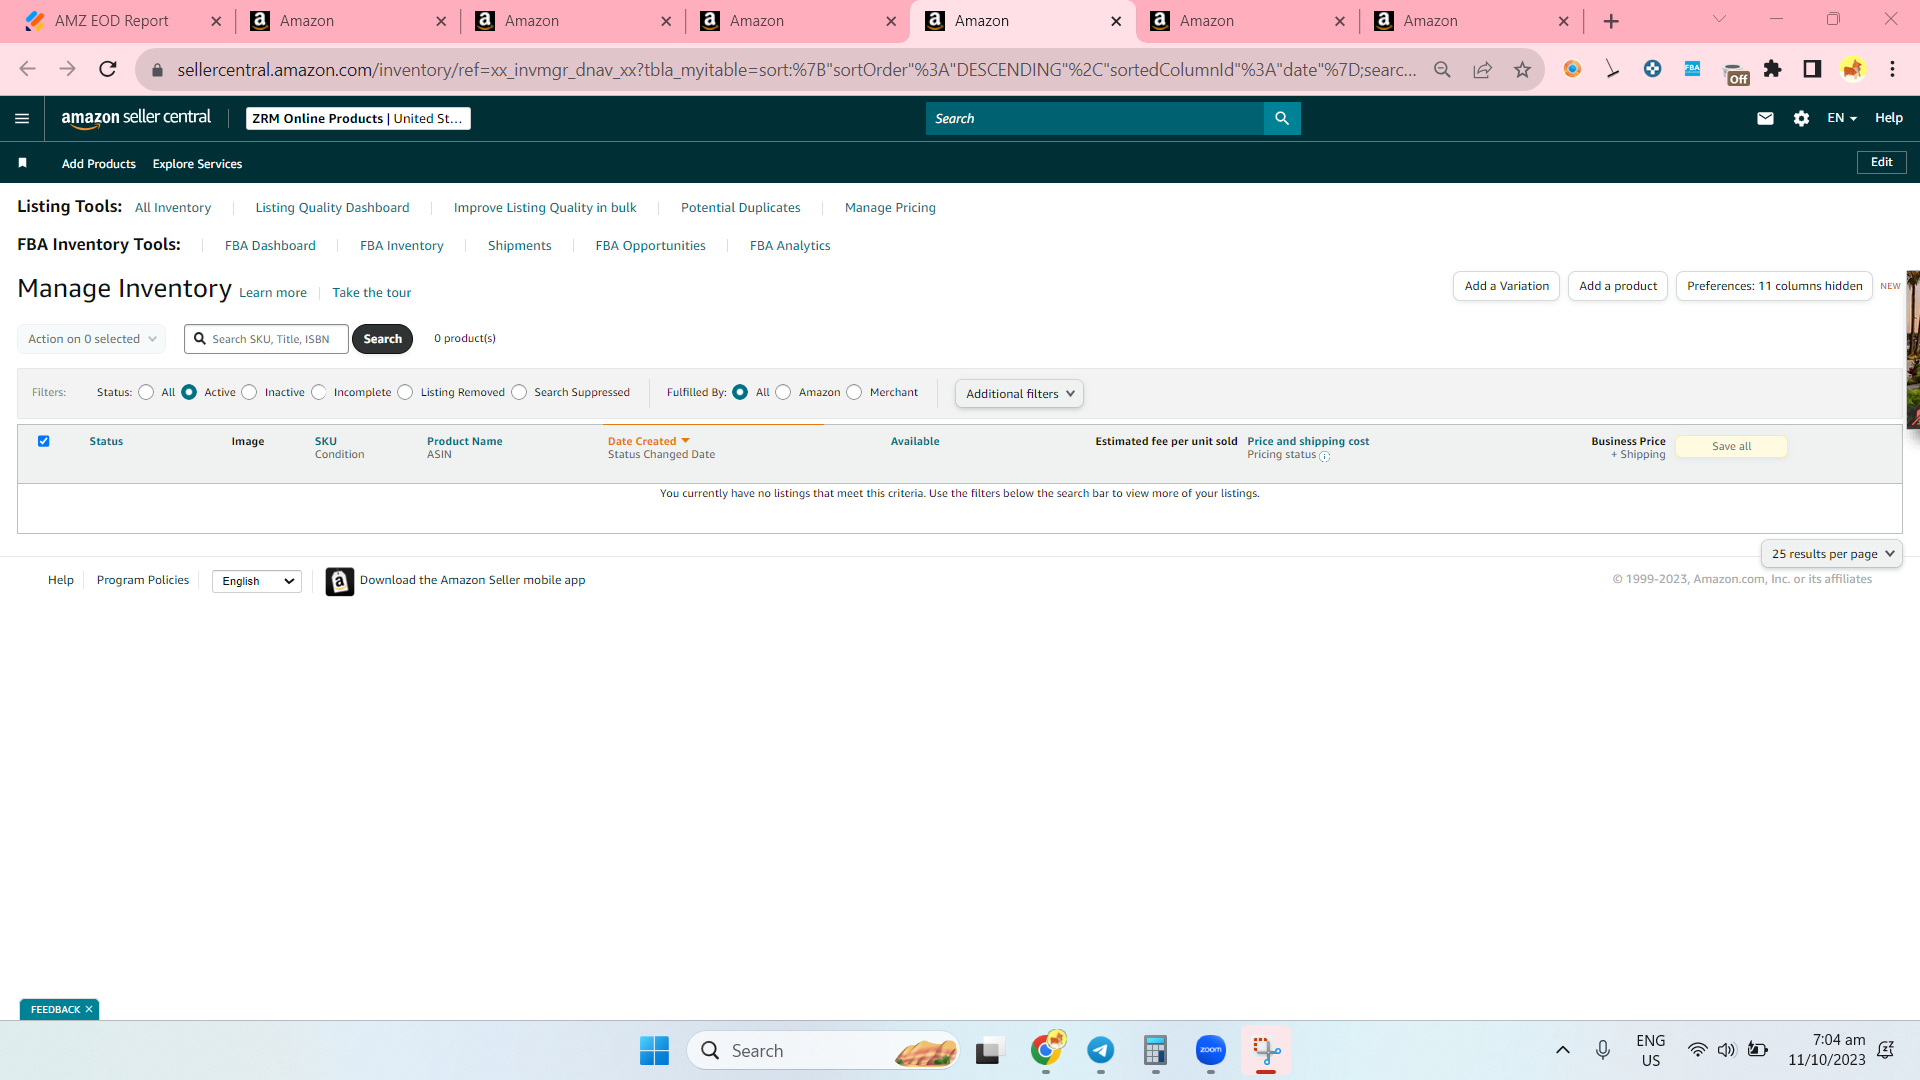1920x1080 pixels.
Task: Open Telegram from the taskbar
Action: click(1100, 1050)
